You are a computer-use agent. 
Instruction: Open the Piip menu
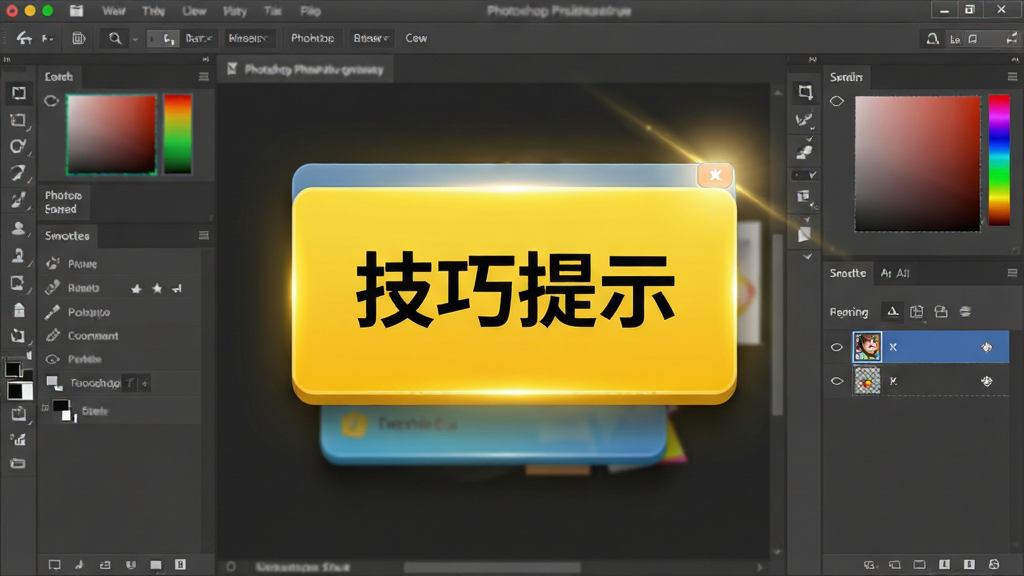(310, 11)
